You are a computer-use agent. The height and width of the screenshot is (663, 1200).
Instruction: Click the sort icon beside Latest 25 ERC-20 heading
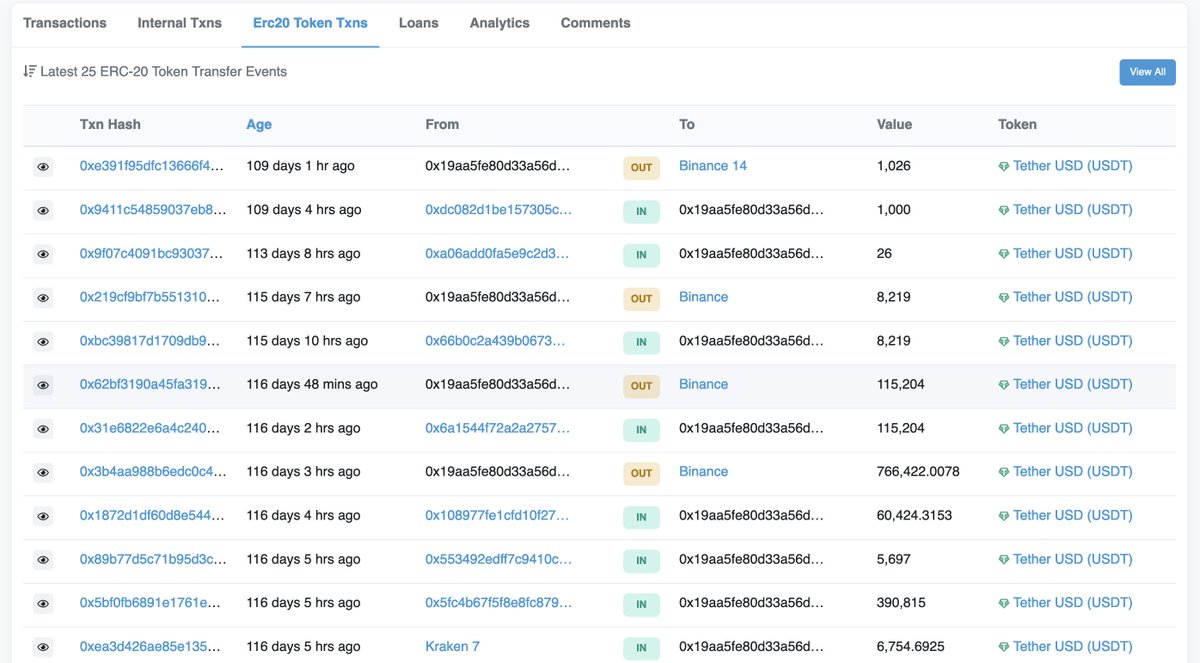click(29, 72)
